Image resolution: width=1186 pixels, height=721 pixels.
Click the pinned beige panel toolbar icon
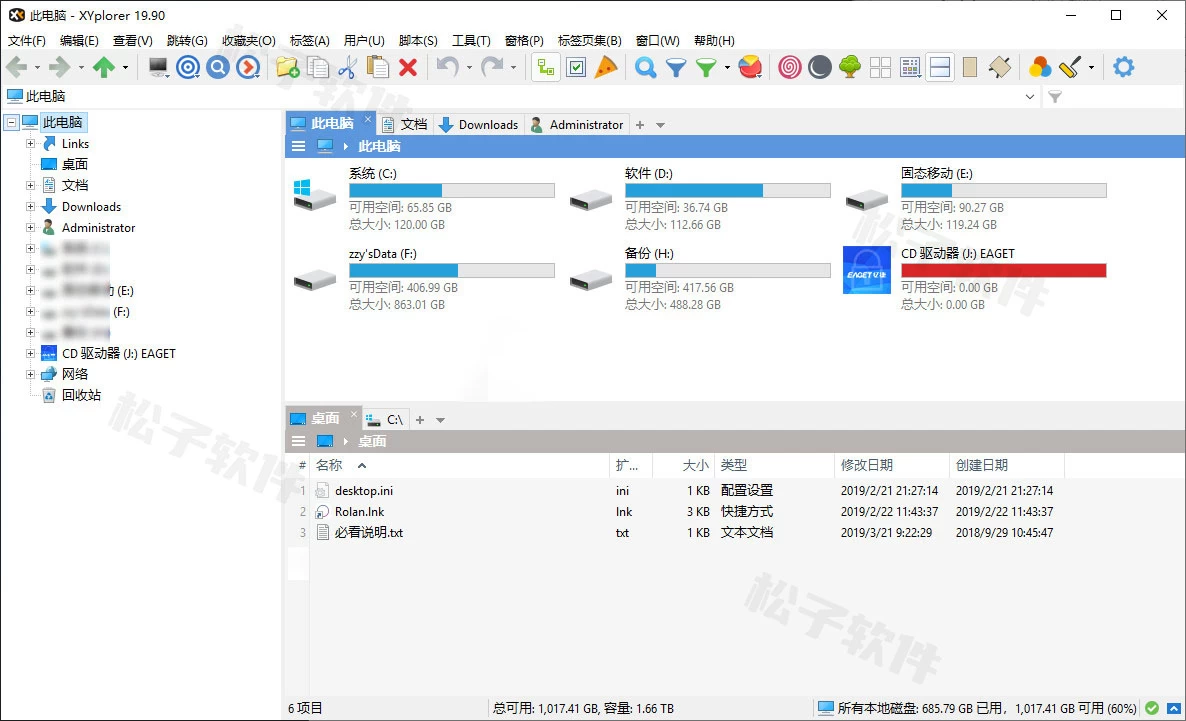1000,67
